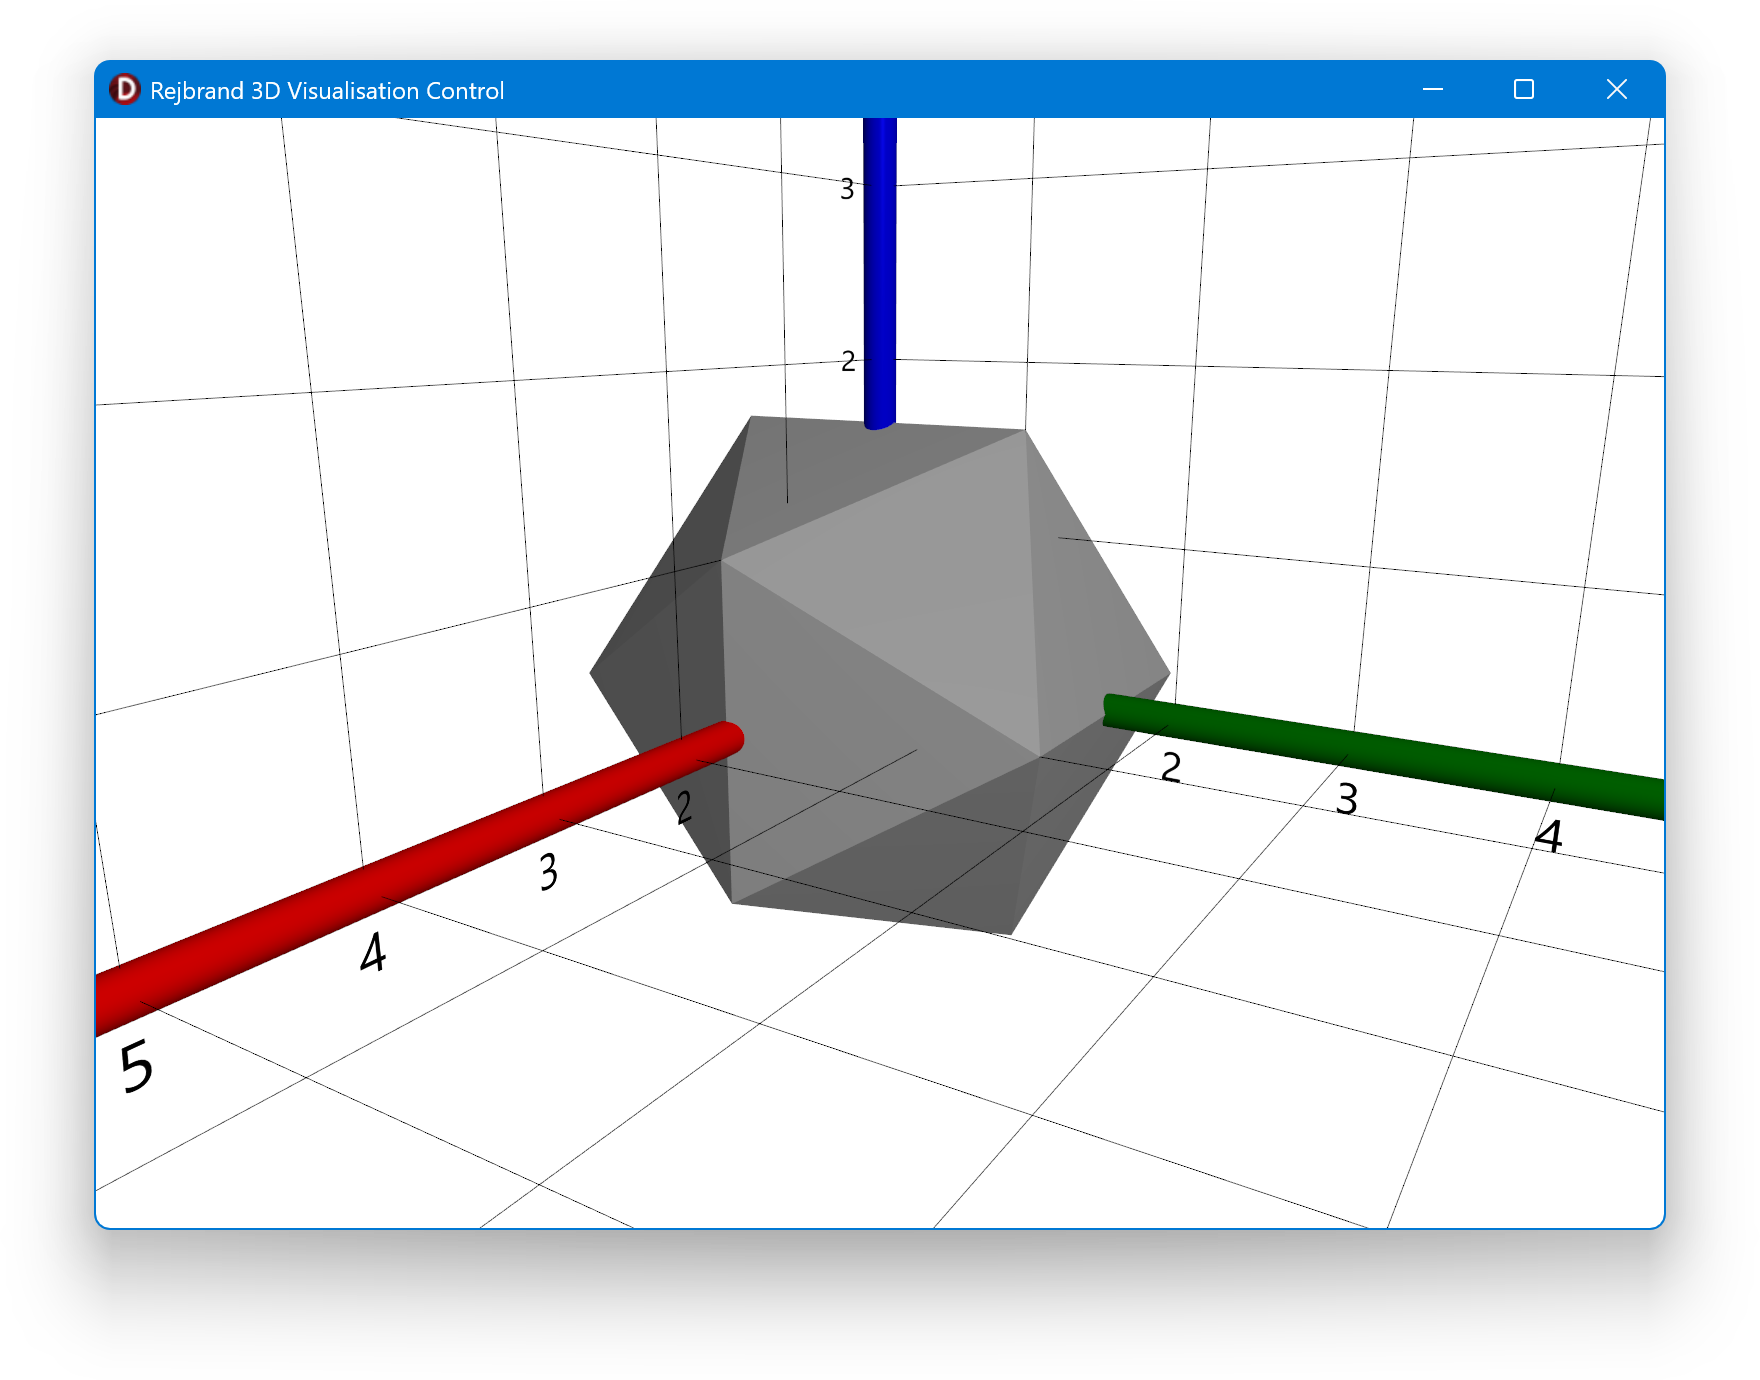
Task: Click the tick label 5 near red axis
Action: point(136,1066)
